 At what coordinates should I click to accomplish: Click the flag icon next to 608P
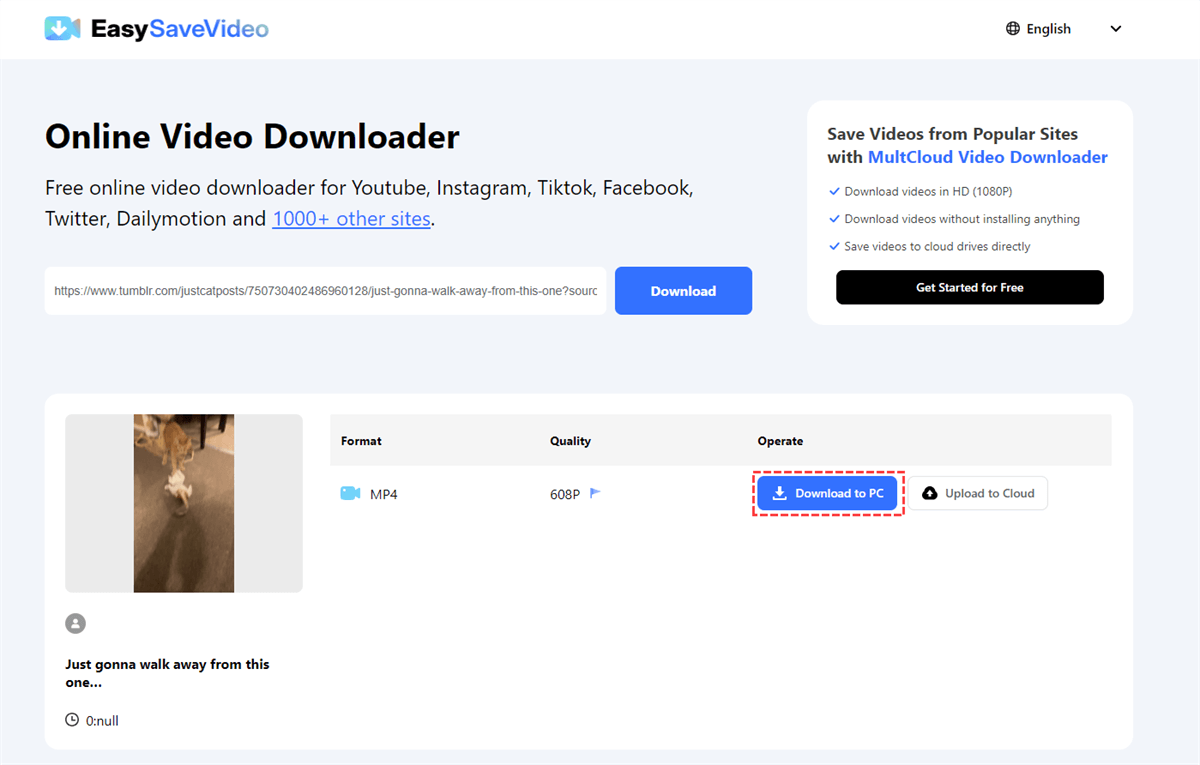pos(595,493)
